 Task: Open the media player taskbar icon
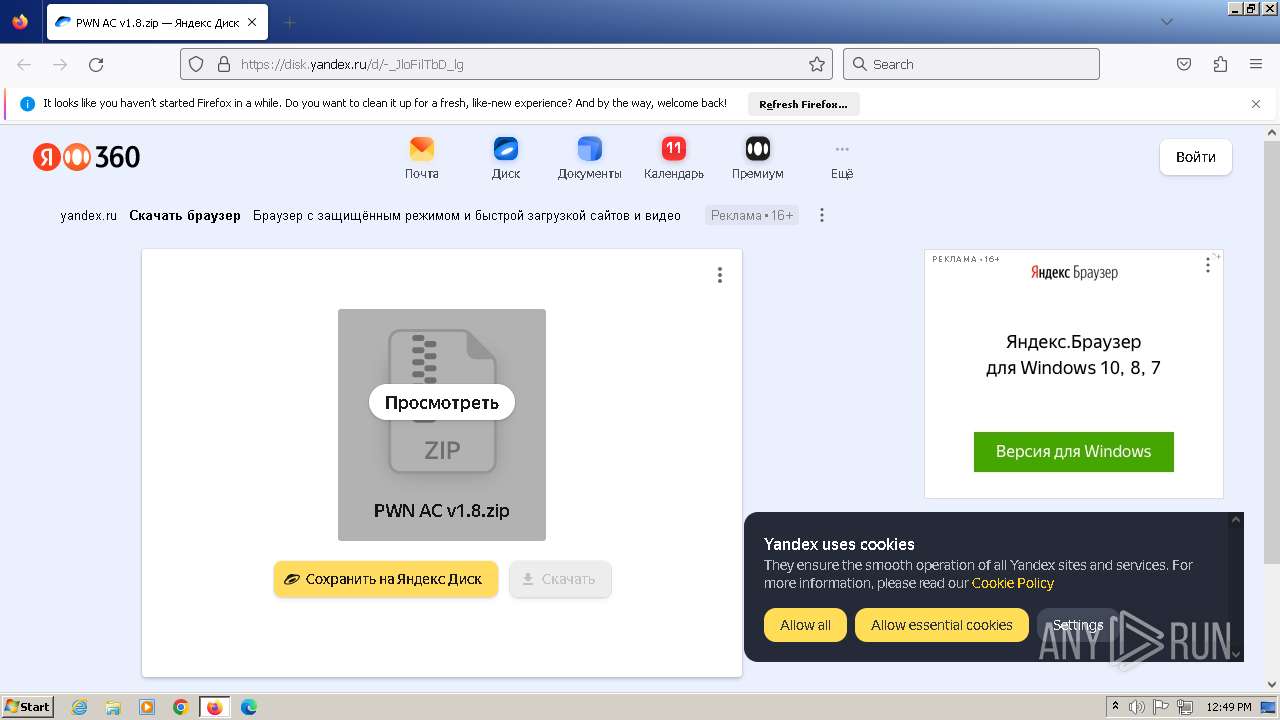pos(147,707)
